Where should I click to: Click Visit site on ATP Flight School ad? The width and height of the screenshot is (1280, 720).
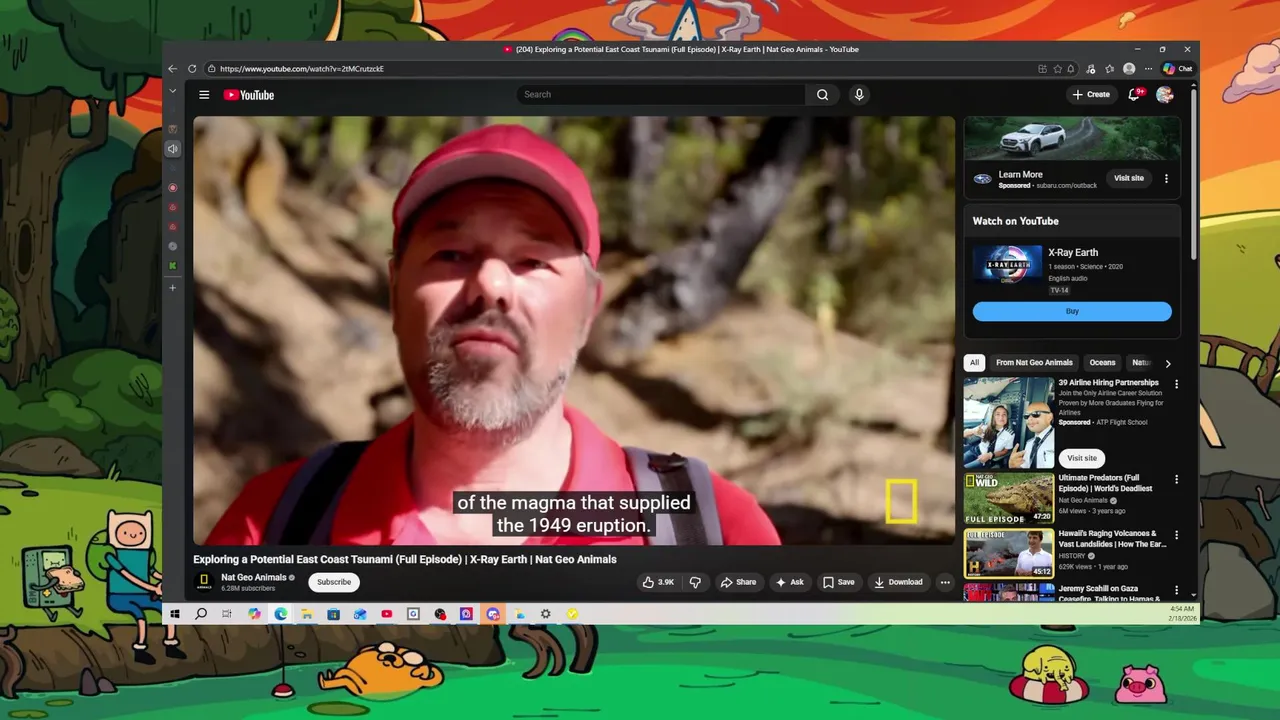pyautogui.click(x=1082, y=458)
